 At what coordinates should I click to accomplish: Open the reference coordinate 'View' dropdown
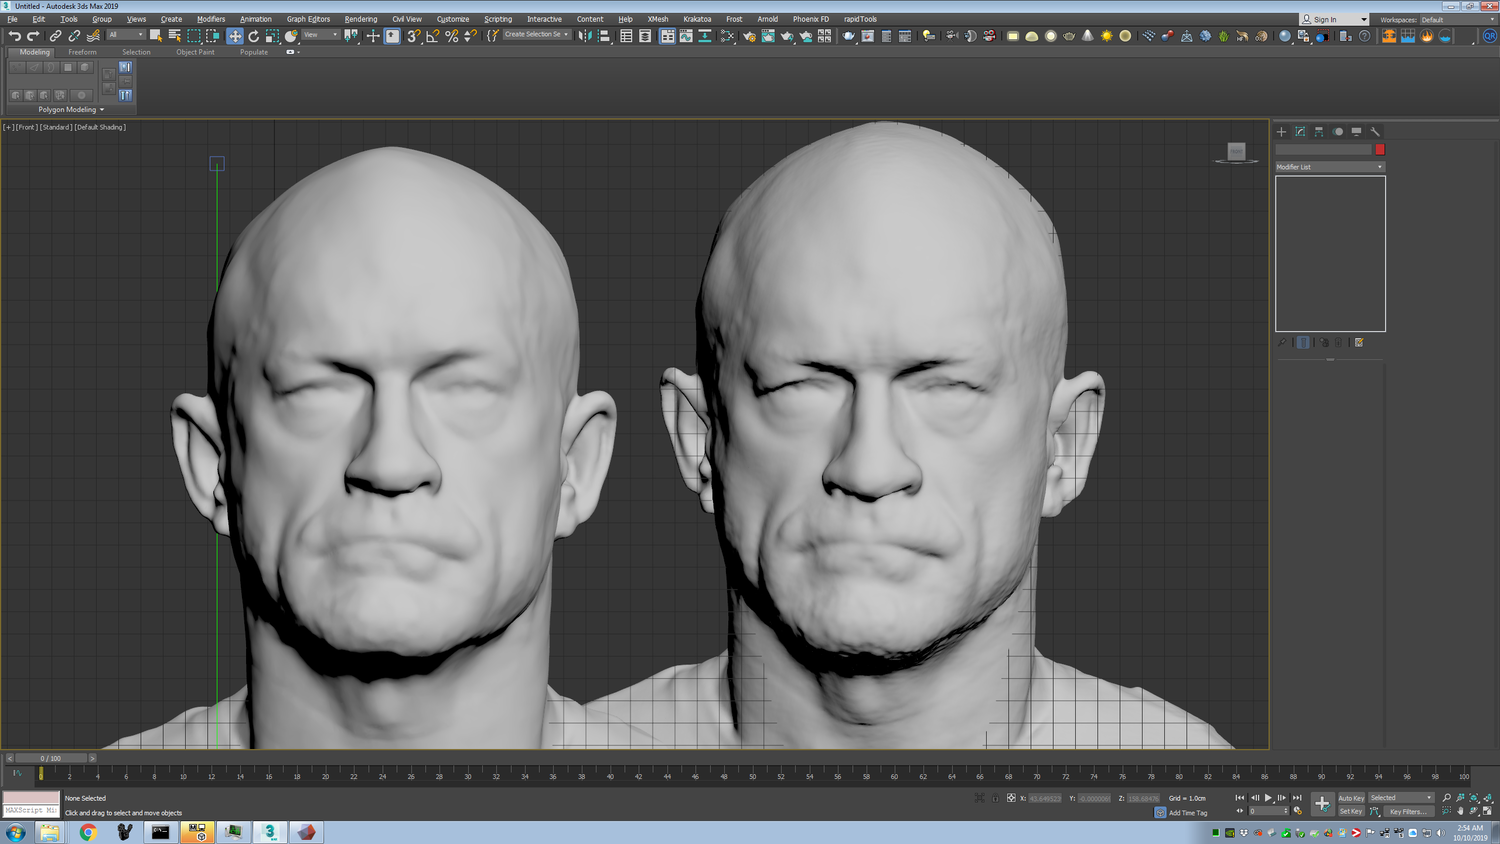(x=321, y=35)
